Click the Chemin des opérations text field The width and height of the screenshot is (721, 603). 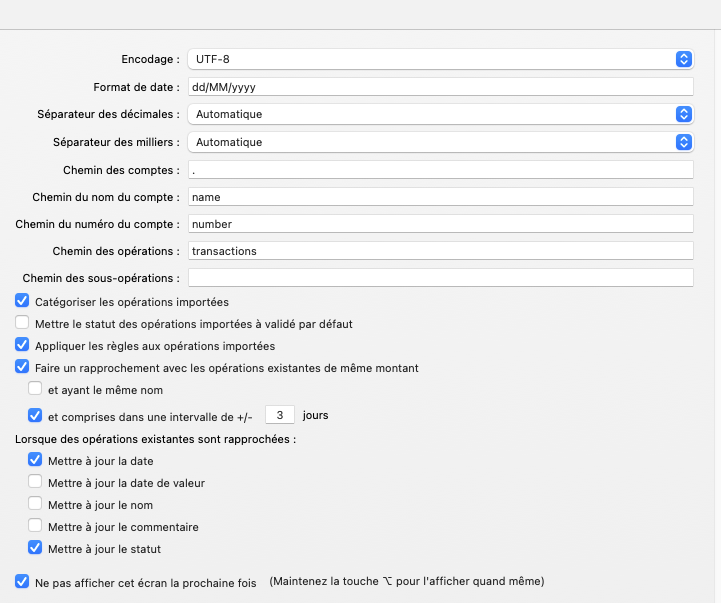(x=440, y=251)
